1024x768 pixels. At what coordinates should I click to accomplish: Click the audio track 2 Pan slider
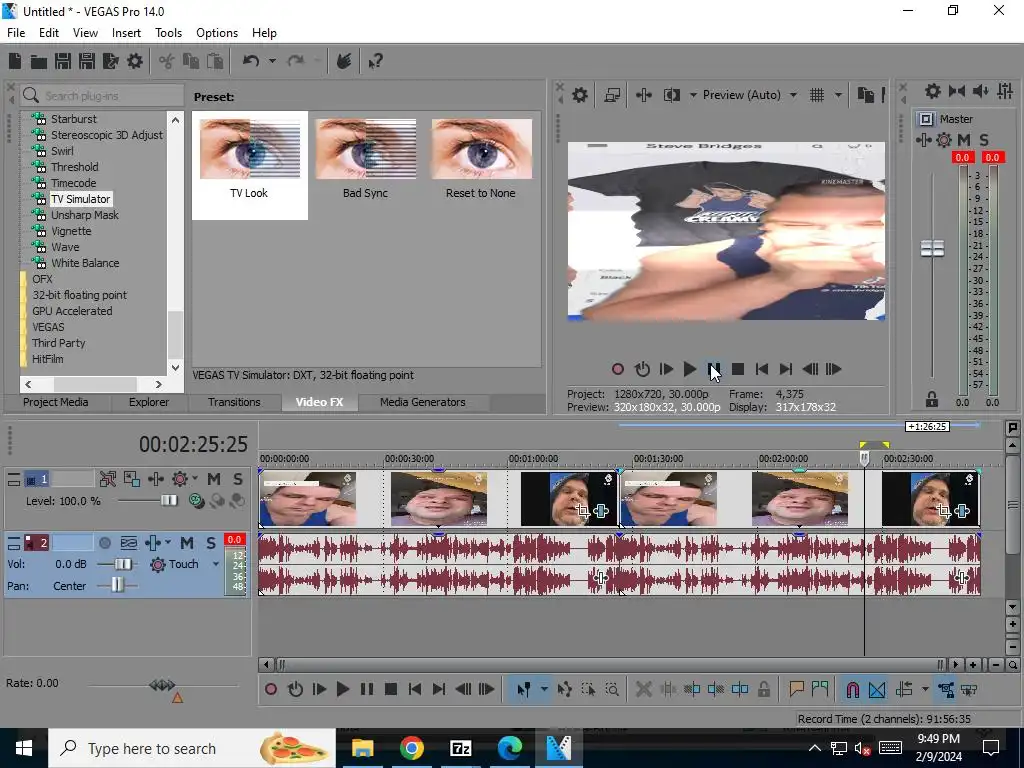[117, 585]
